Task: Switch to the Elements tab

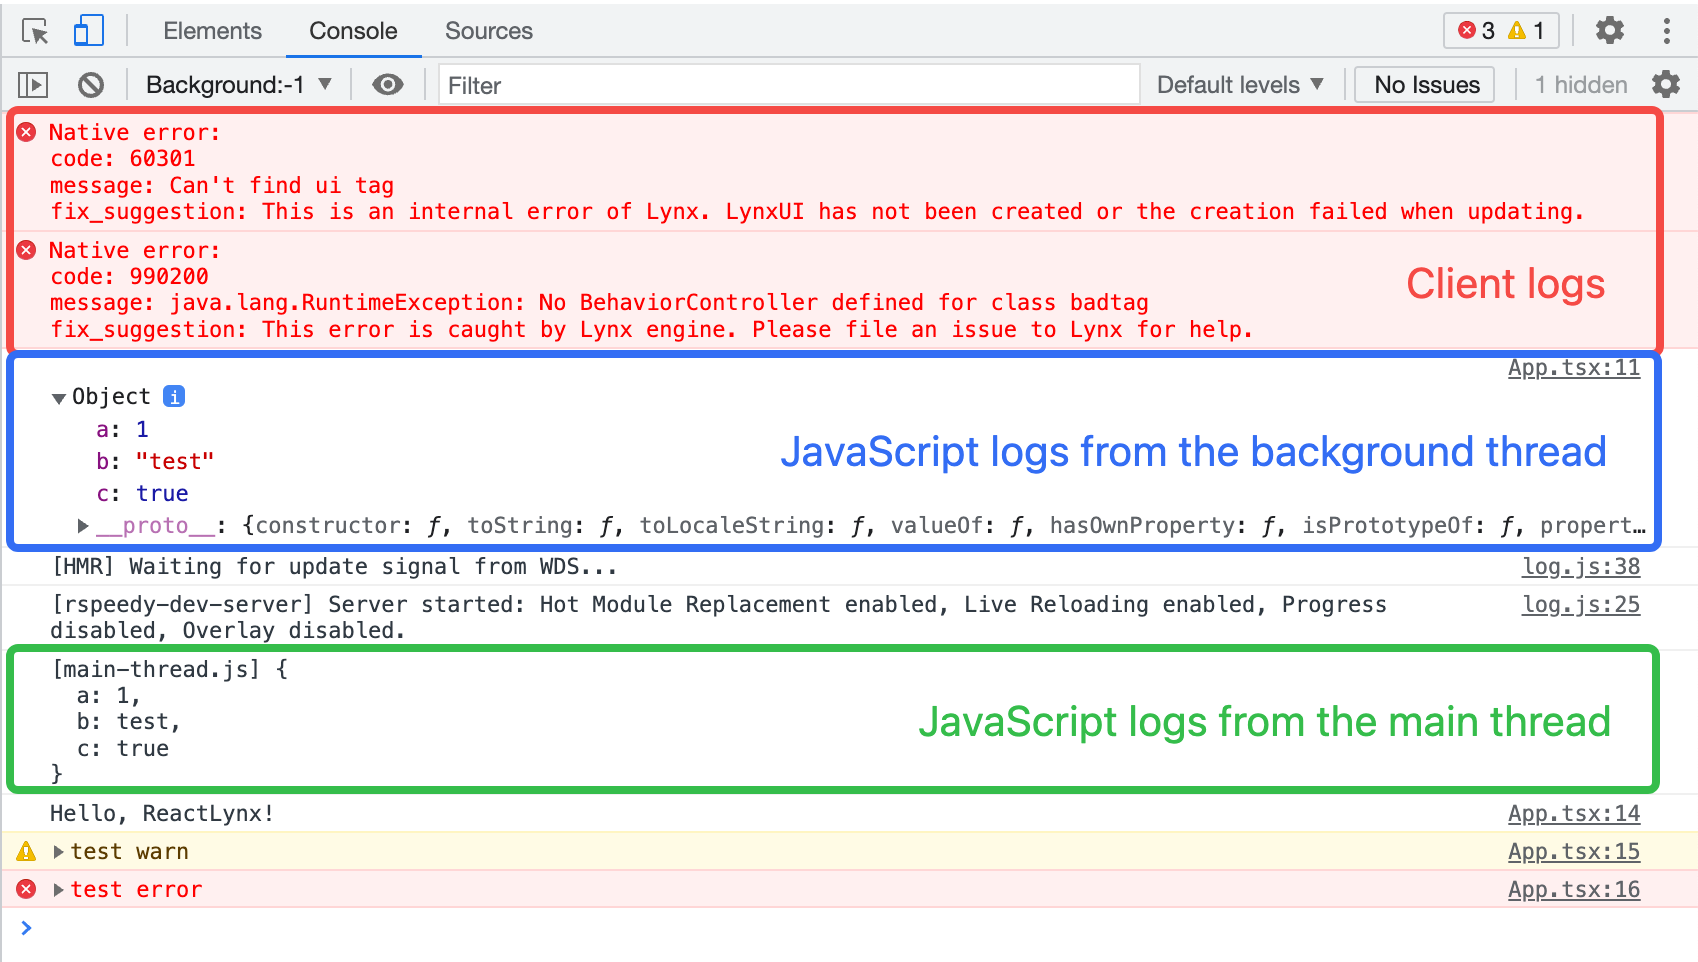Action: 212,31
